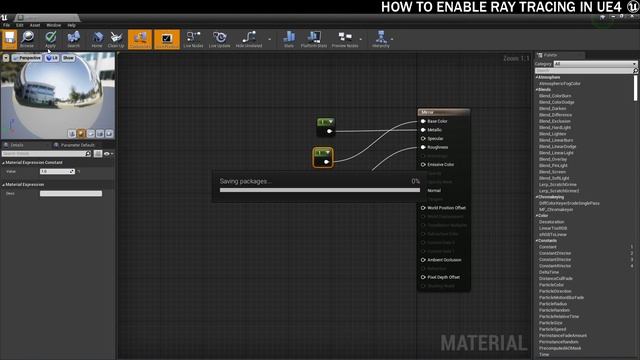Collapse the upper constant node arrow
Screen dimensions: 640x360
click(x=331, y=122)
